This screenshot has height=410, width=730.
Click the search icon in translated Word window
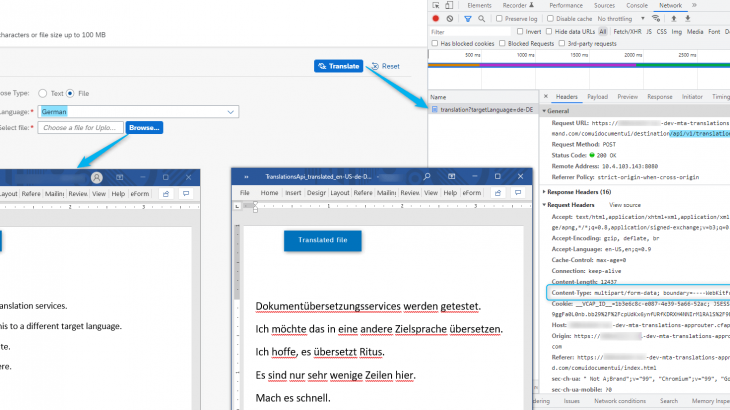[x=426, y=176]
